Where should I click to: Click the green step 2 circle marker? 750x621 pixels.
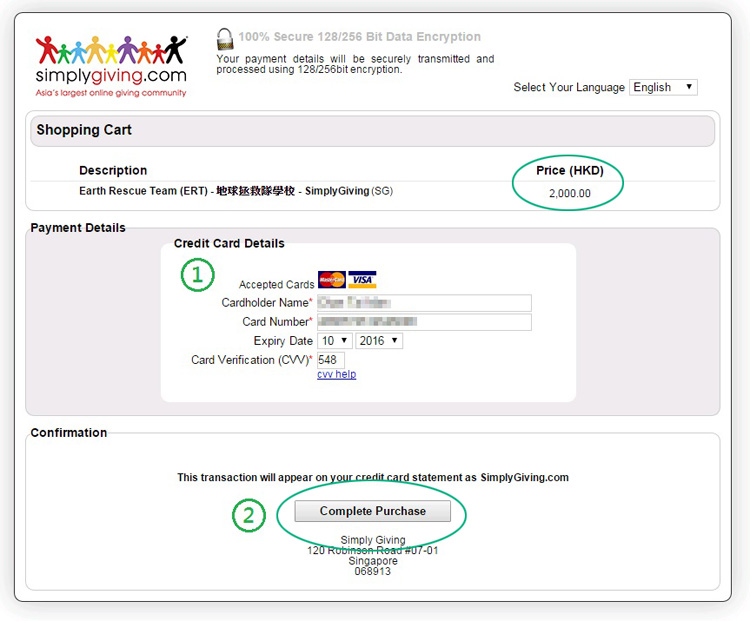[249, 514]
